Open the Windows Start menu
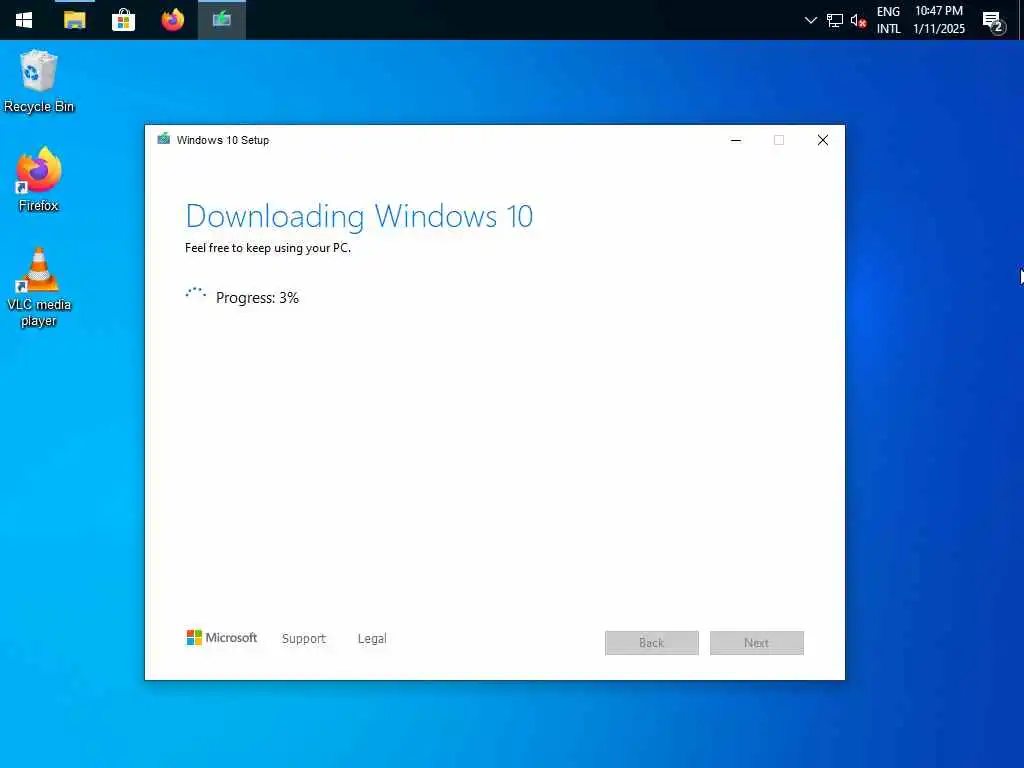 pos(24,20)
